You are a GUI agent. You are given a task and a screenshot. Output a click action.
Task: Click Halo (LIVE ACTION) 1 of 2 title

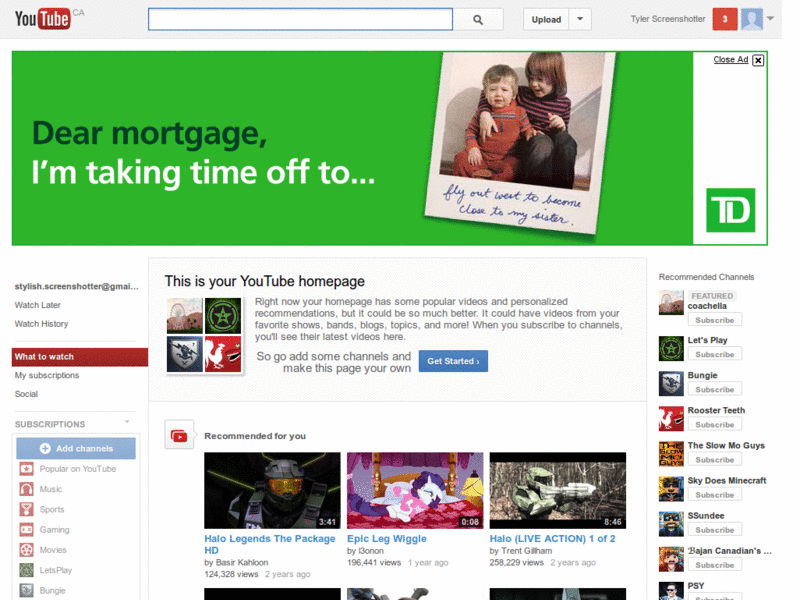[x=553, y=538]
